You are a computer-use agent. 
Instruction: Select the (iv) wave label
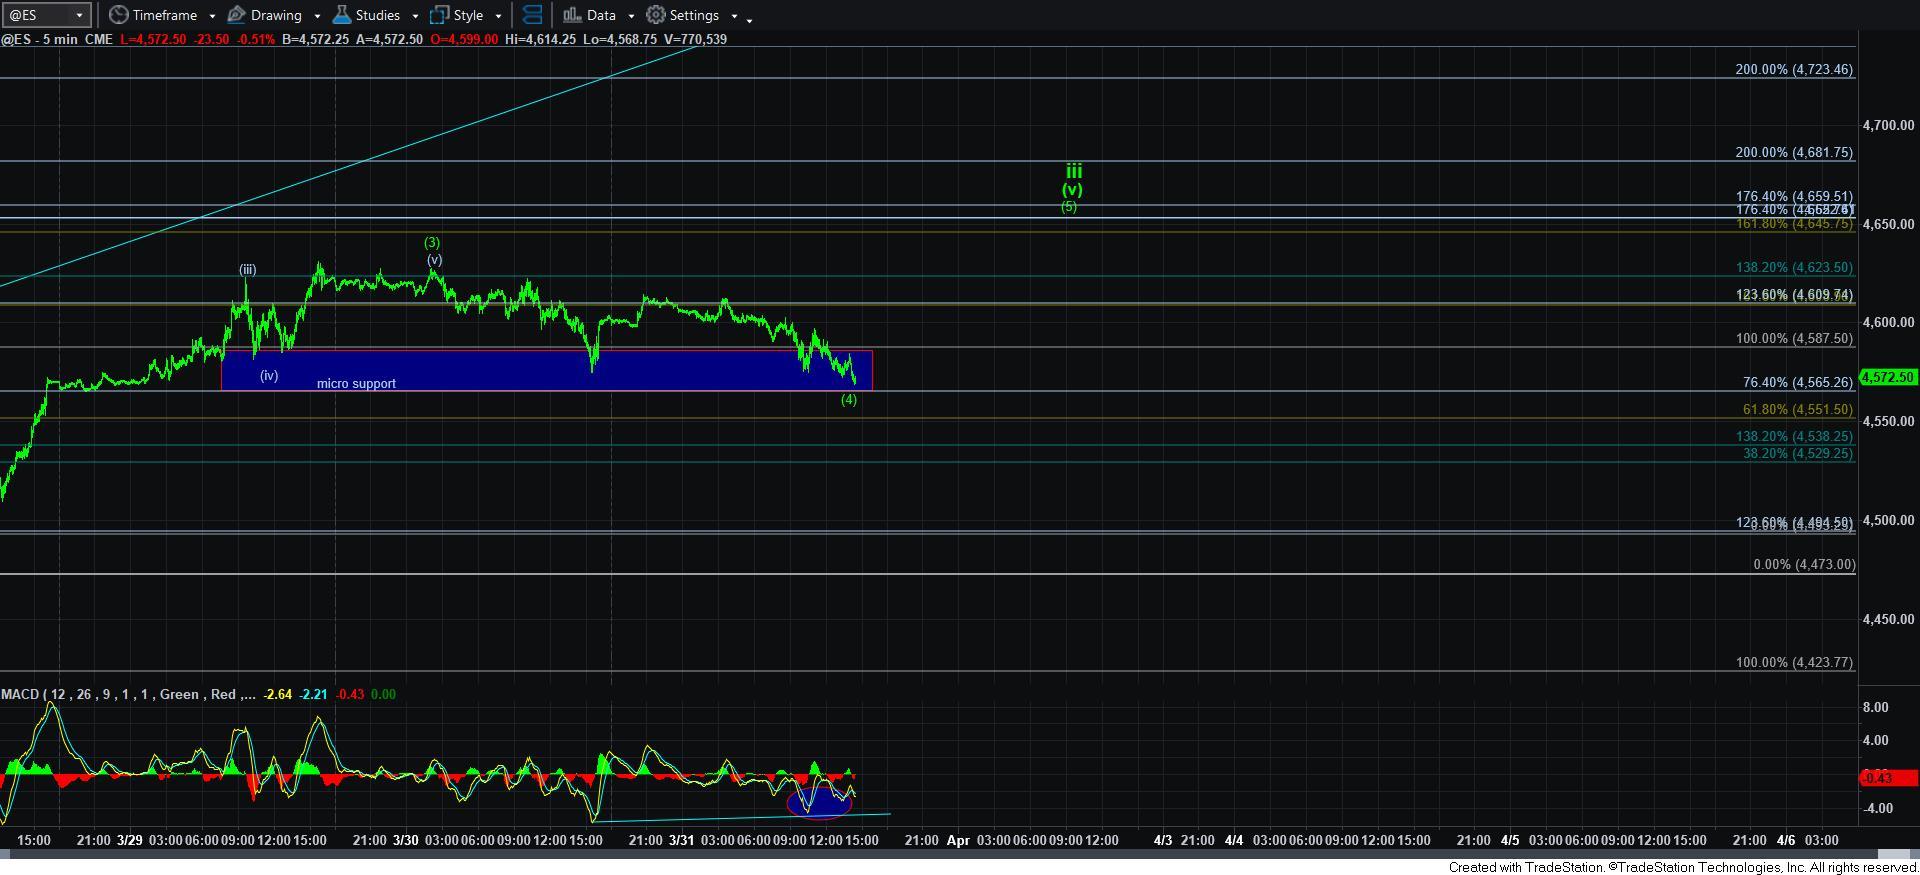tap(269, 375)
